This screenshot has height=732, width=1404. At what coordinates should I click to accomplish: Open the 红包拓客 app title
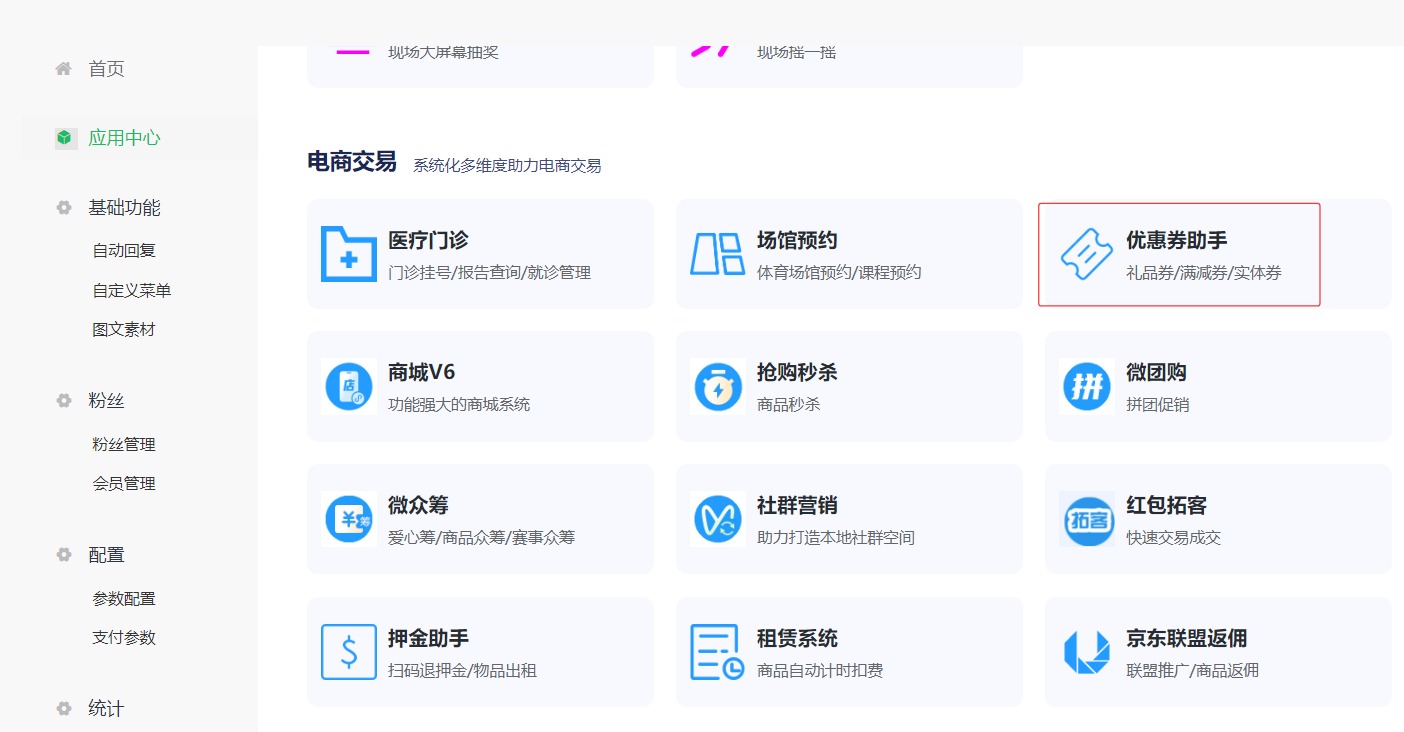click(1166, 506)
